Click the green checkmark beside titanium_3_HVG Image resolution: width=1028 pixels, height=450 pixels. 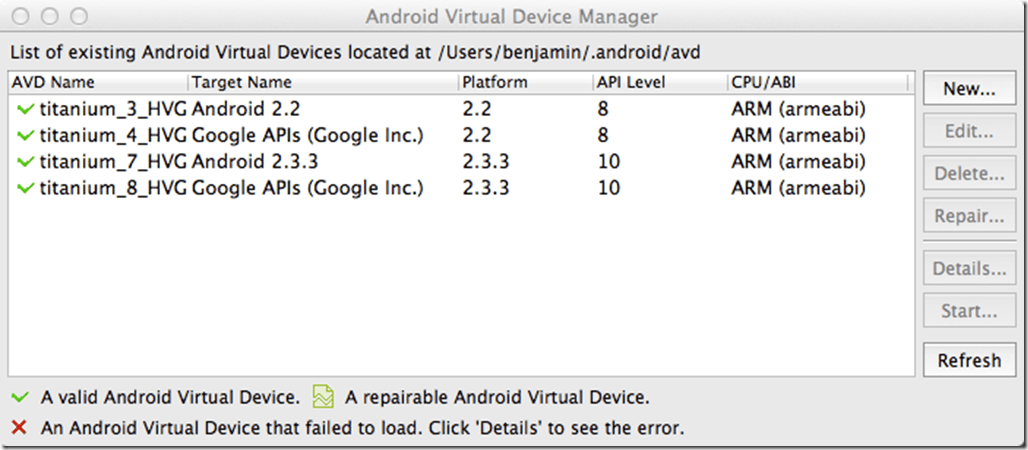25,109
